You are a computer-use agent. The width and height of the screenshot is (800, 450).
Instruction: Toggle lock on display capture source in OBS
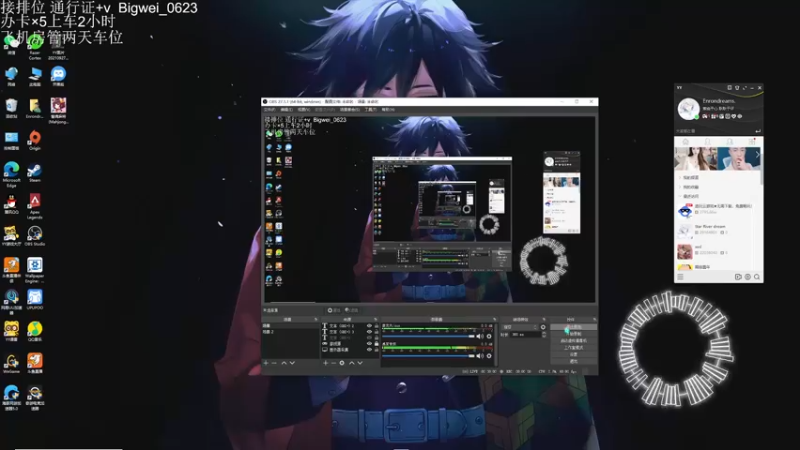377,349
